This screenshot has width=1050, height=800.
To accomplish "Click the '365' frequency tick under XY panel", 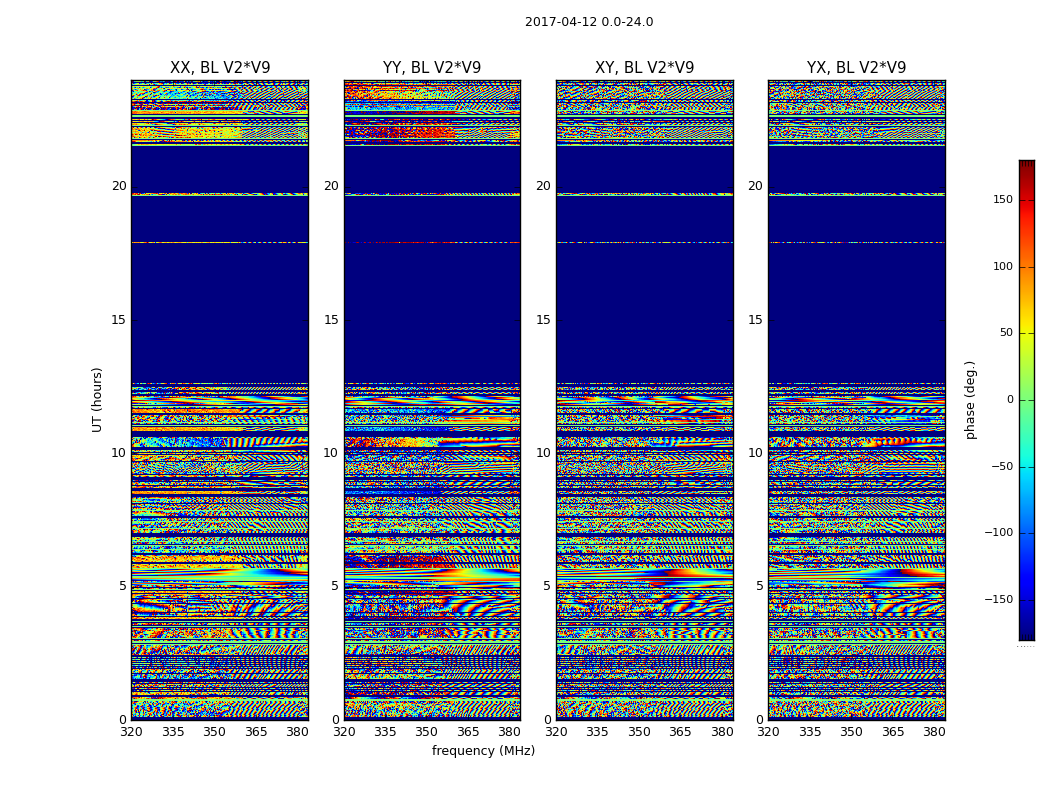I will (x=680, y=732).
